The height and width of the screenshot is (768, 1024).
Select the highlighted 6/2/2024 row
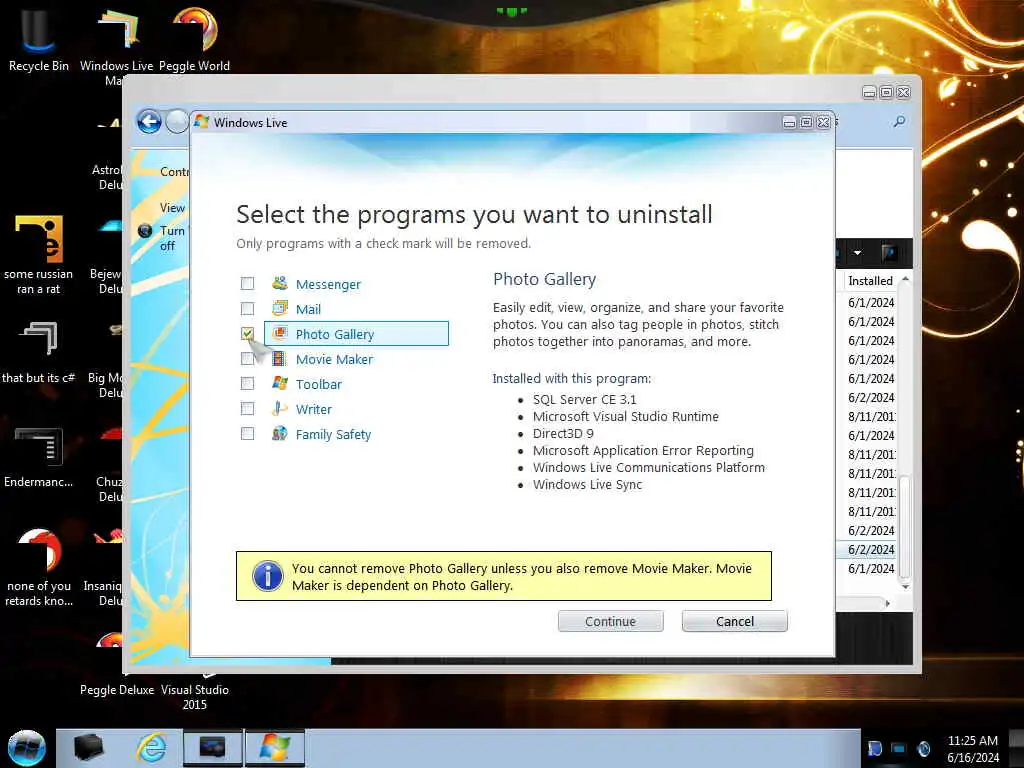pyautogui.click(x=868, y=550)
